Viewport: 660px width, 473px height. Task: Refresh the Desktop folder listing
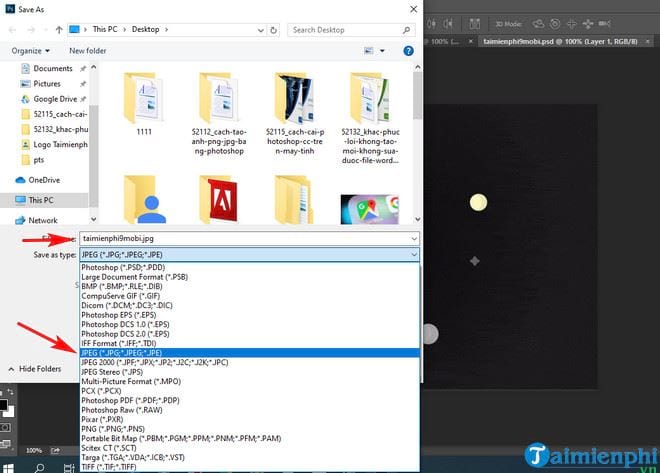coord(274,30)
